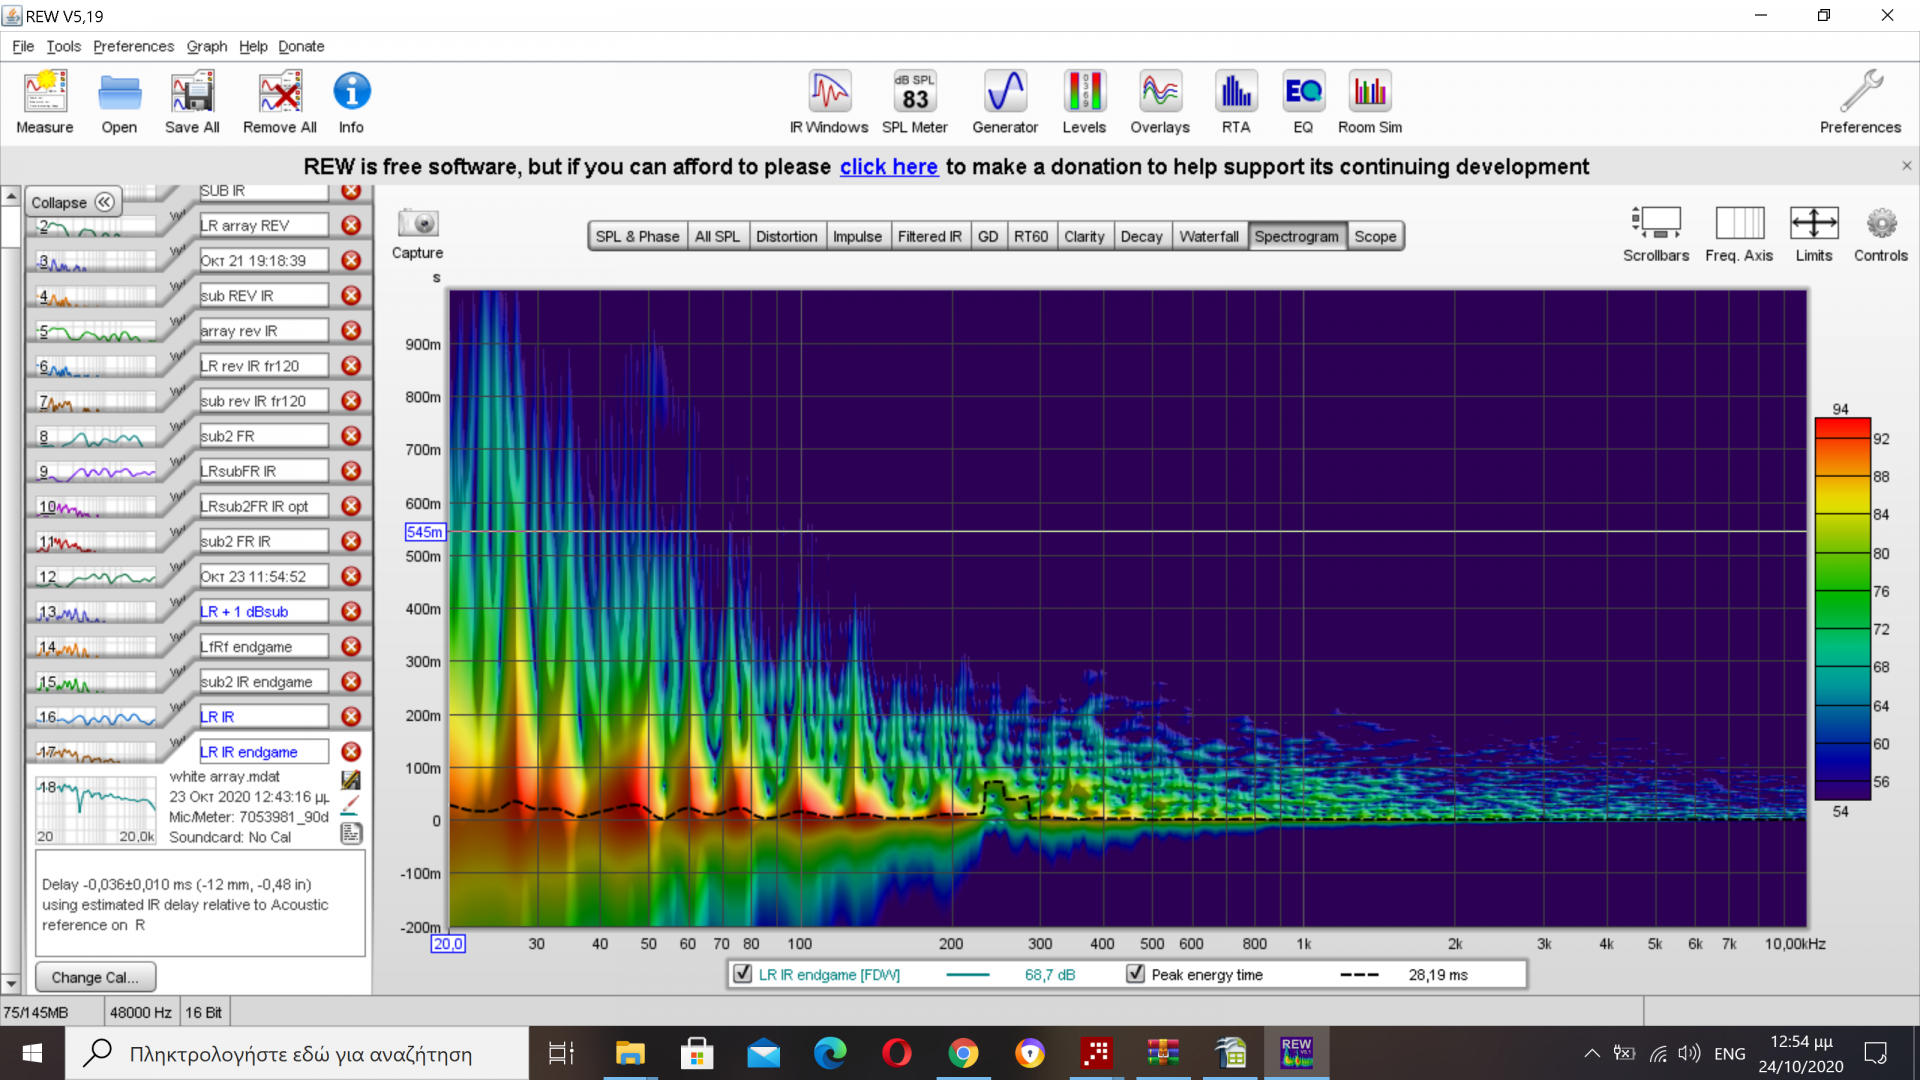
Task: Follow the donation click here link
Action: (888, 167)
